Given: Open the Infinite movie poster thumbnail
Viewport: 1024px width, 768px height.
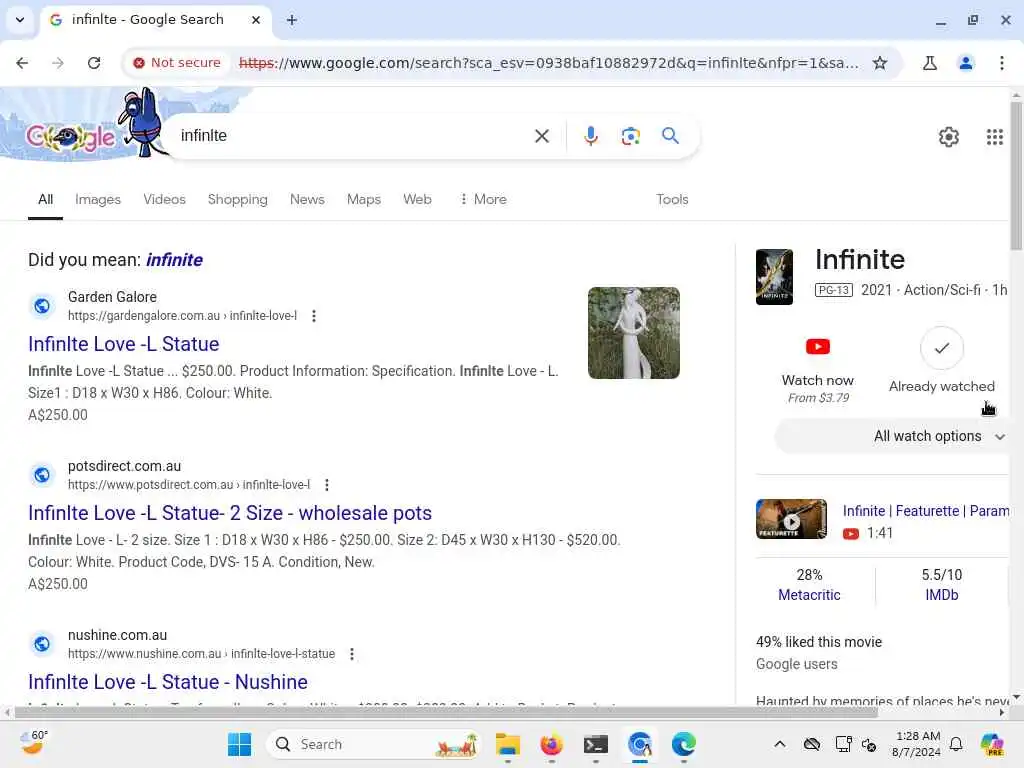Looking at the screenshot, I should tap(775, 277).
